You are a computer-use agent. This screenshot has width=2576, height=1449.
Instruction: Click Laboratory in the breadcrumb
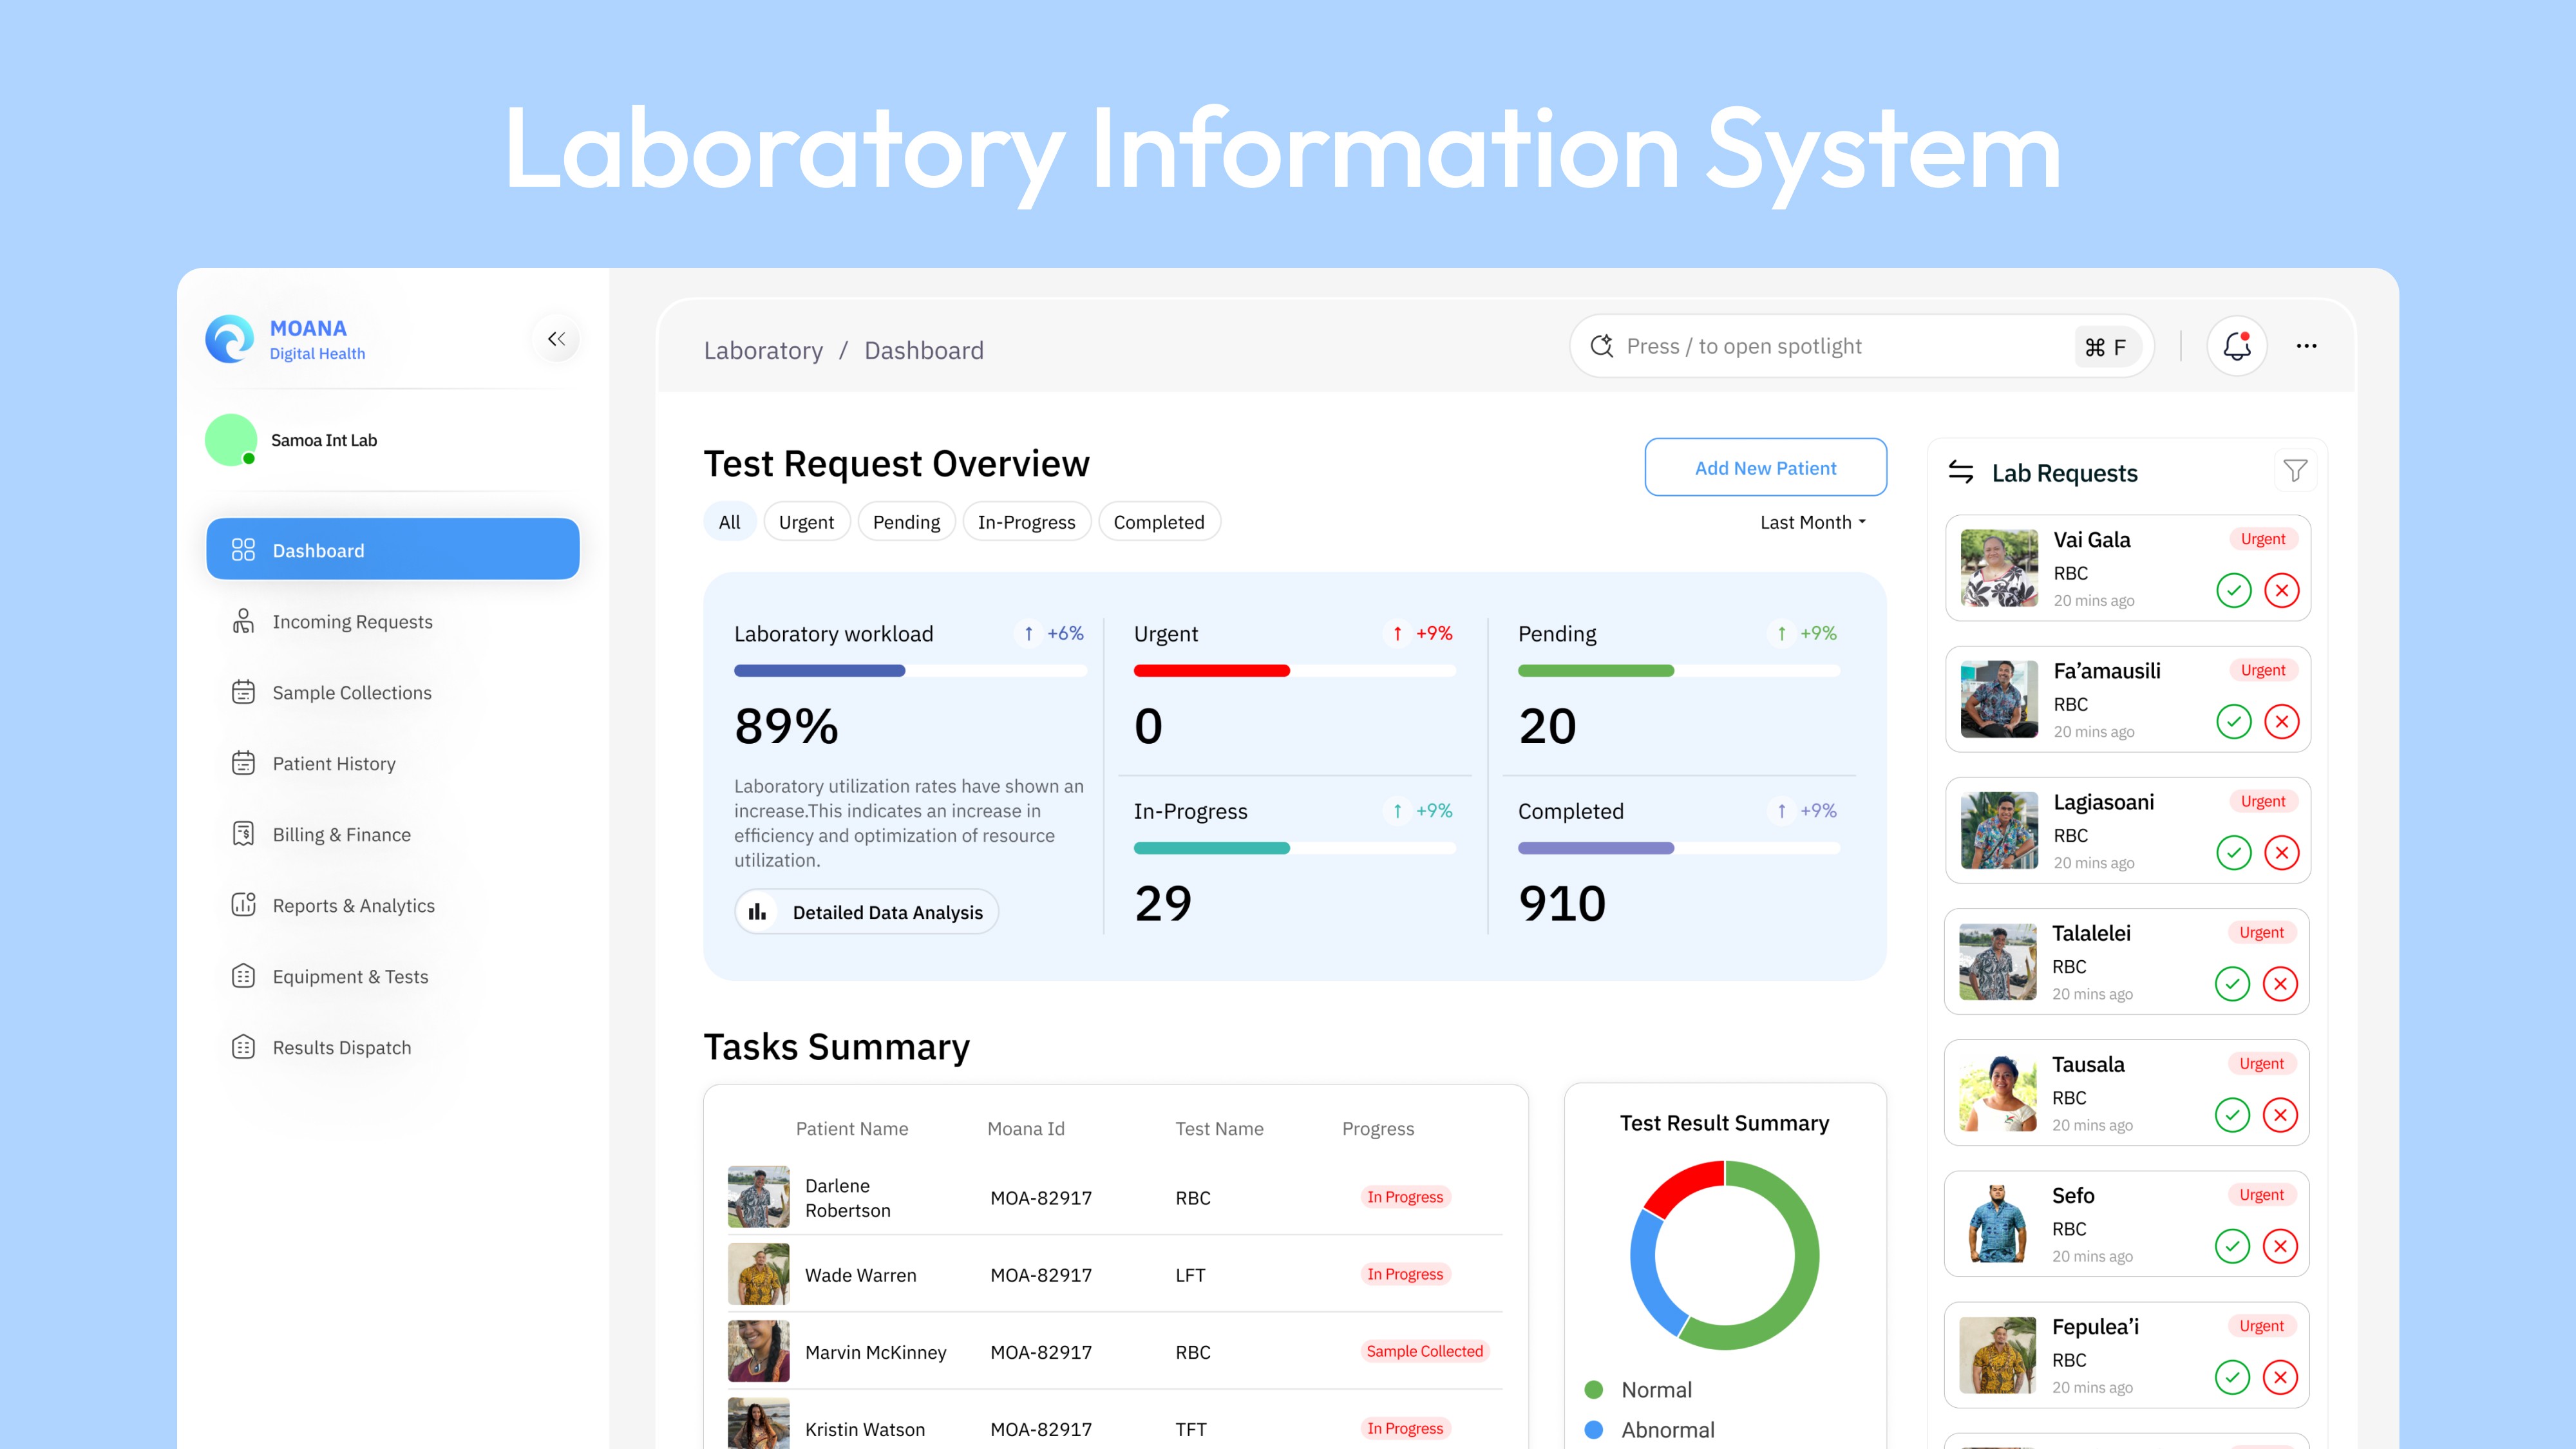tap(763, 350)
